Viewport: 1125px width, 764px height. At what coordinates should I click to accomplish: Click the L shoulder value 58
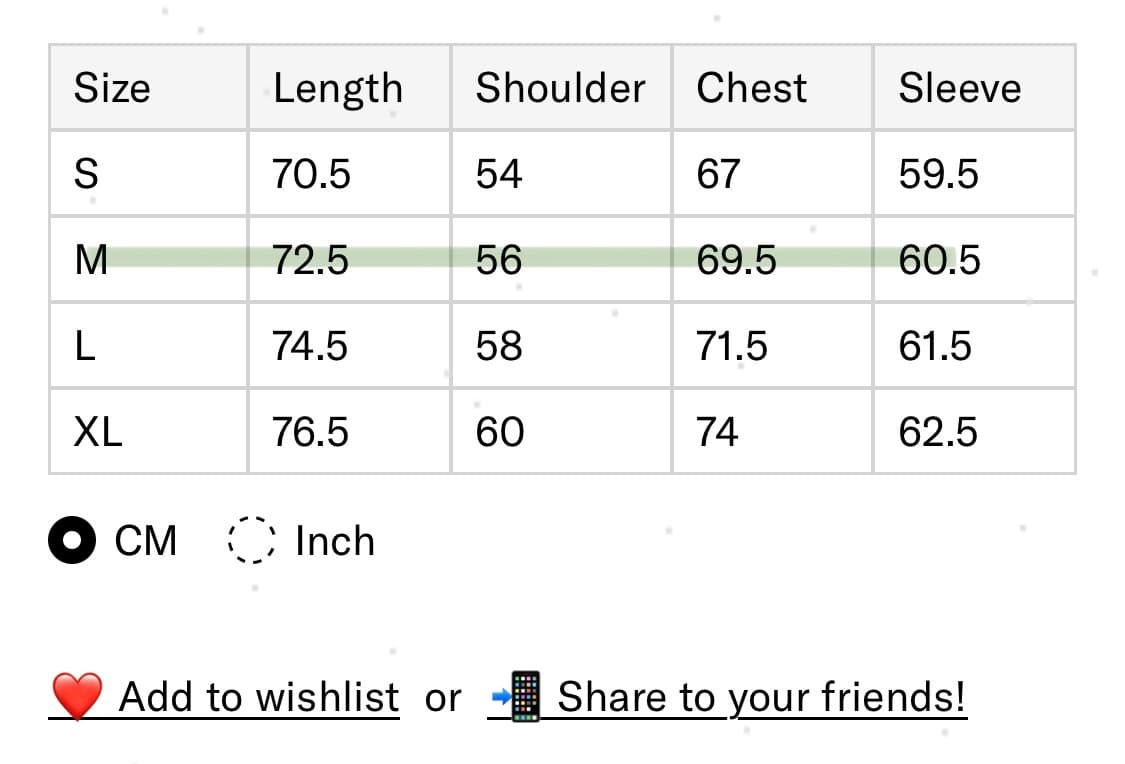499,346
